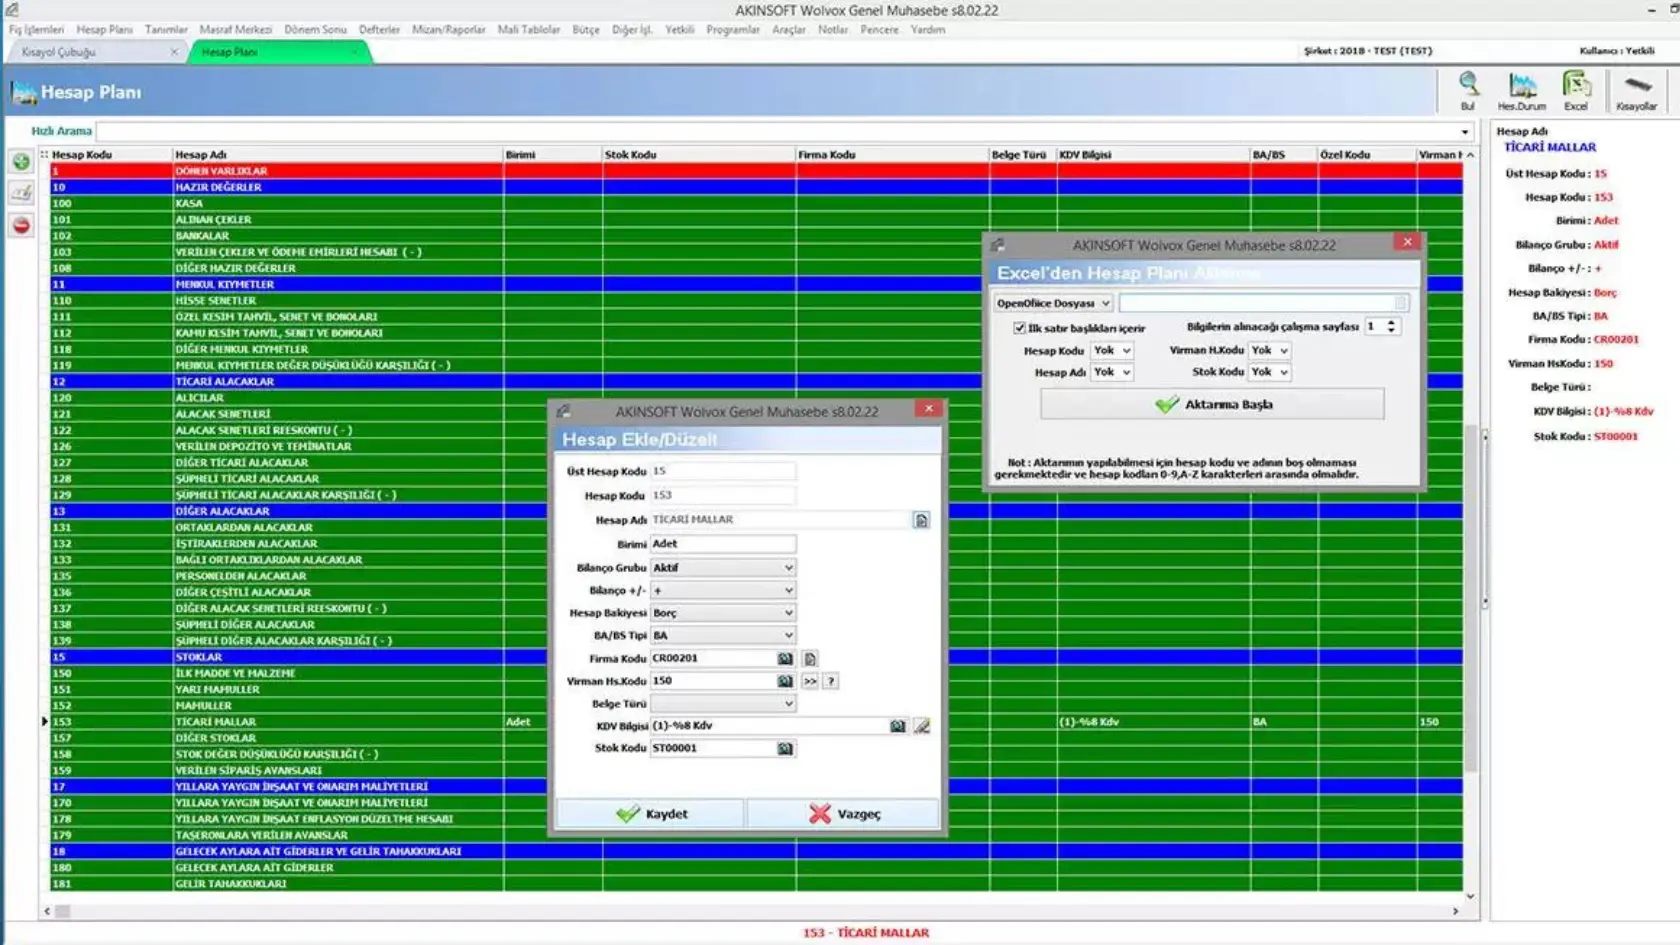Open Stok Kodu dropdown in Excel dialog

pyautogui.click(x=1270, y=372)
